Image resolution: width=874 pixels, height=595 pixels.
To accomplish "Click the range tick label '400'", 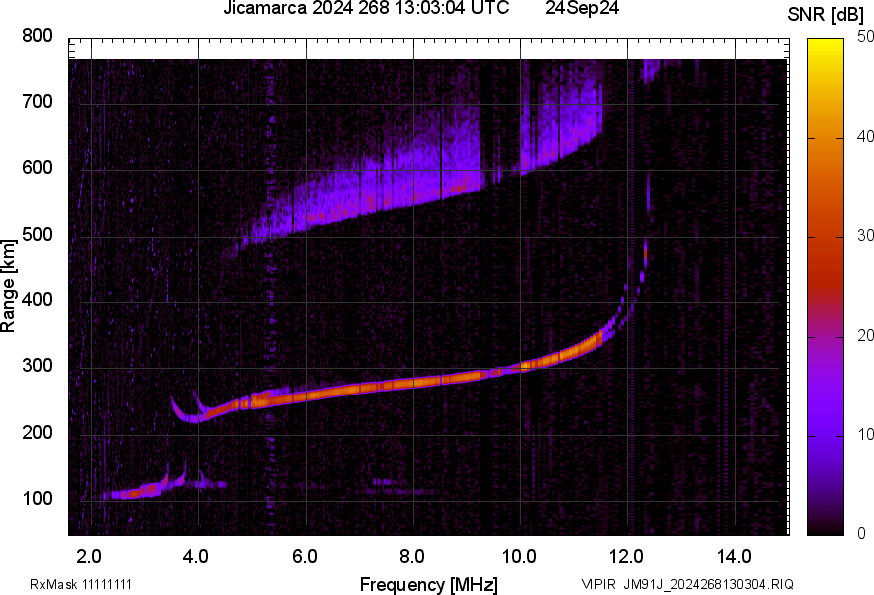I will [37, 300].
